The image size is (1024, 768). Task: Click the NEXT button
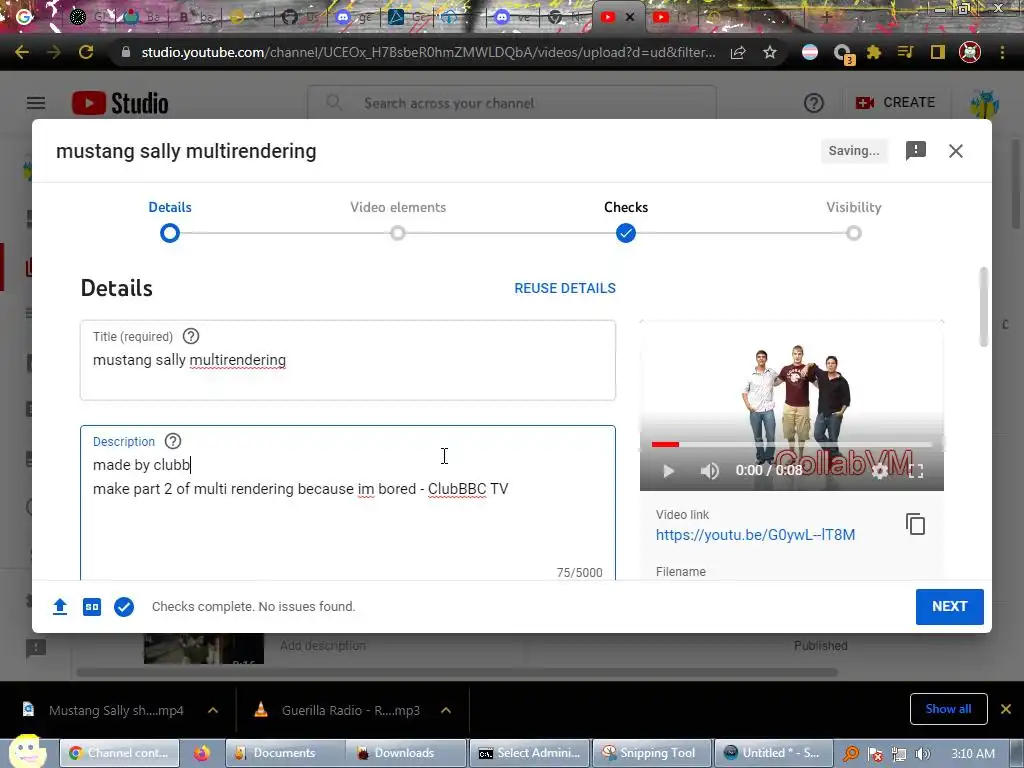pyautogui.click(x=950, y=607)
